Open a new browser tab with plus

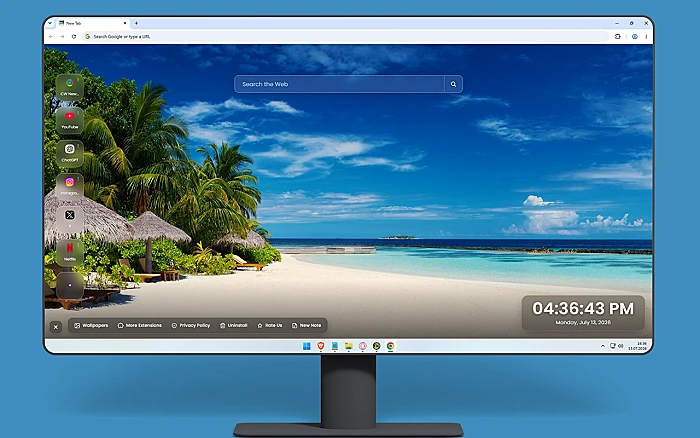(x=136, y=23)
